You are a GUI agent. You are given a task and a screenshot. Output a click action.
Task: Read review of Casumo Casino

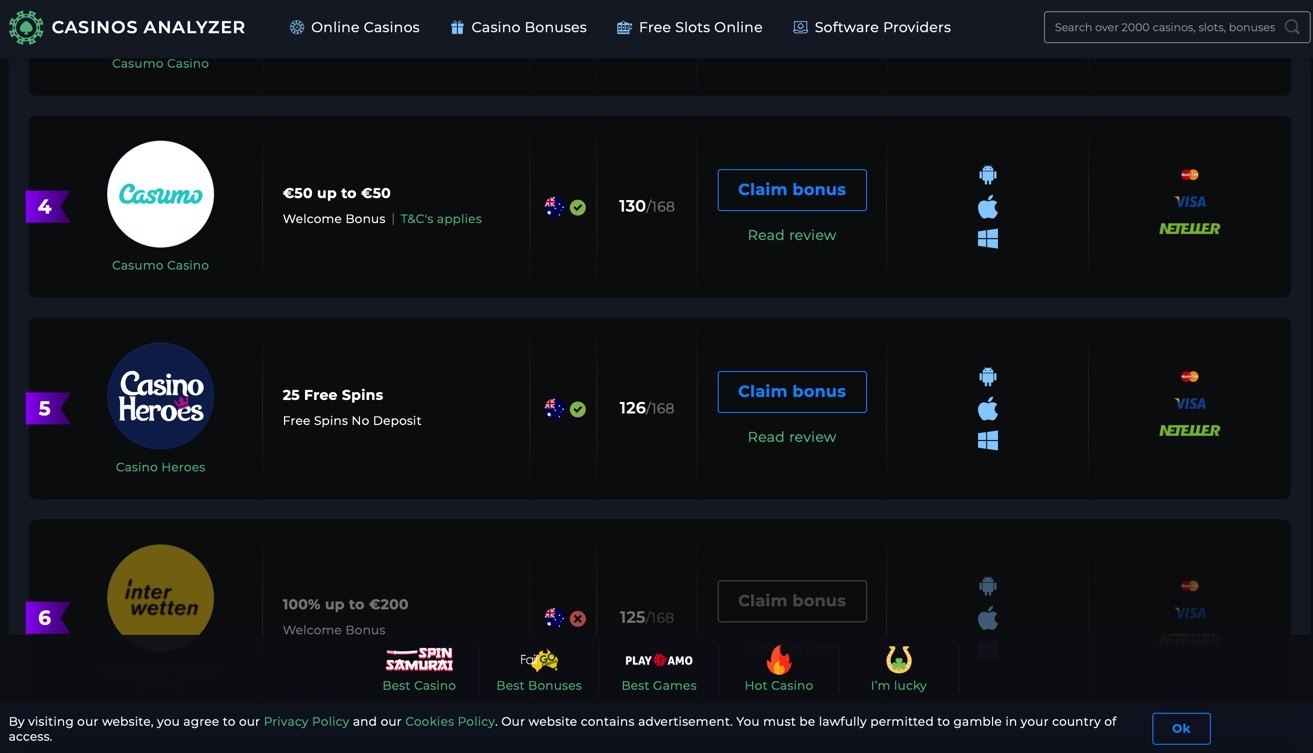tap(792, 235)
